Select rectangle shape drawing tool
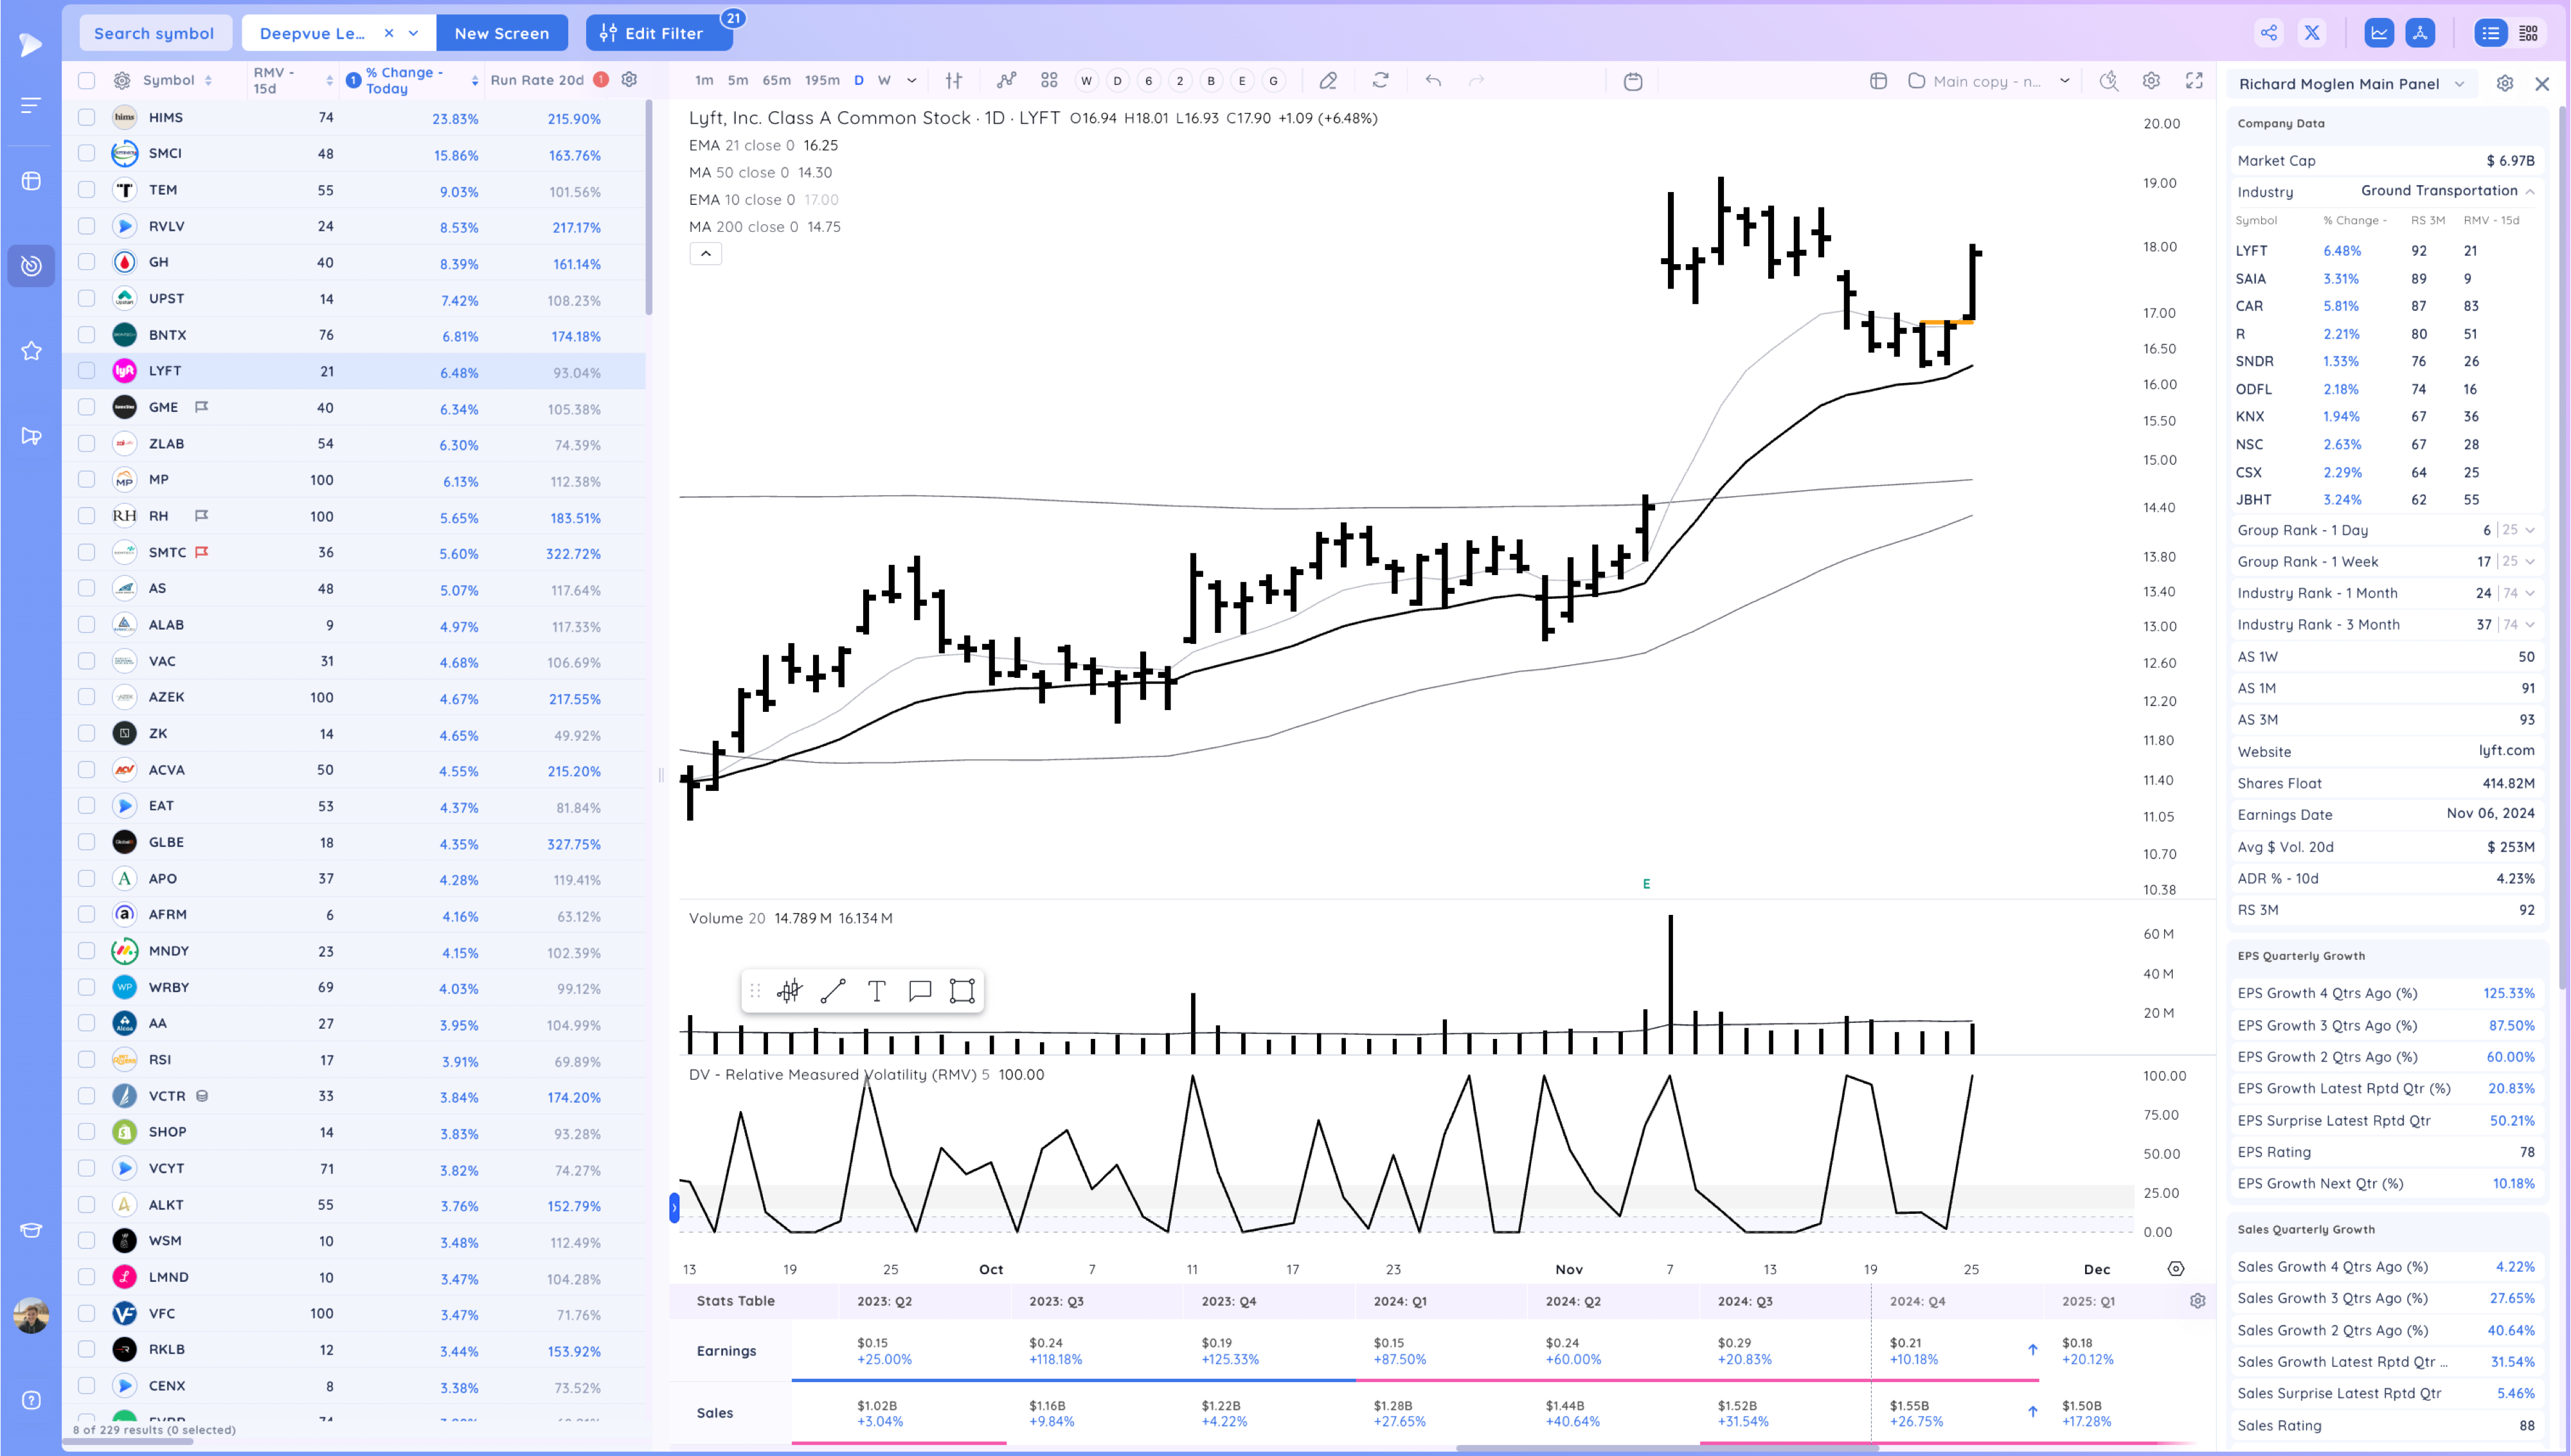This screenshot has width=2571, height=1456. coord(962,991)
